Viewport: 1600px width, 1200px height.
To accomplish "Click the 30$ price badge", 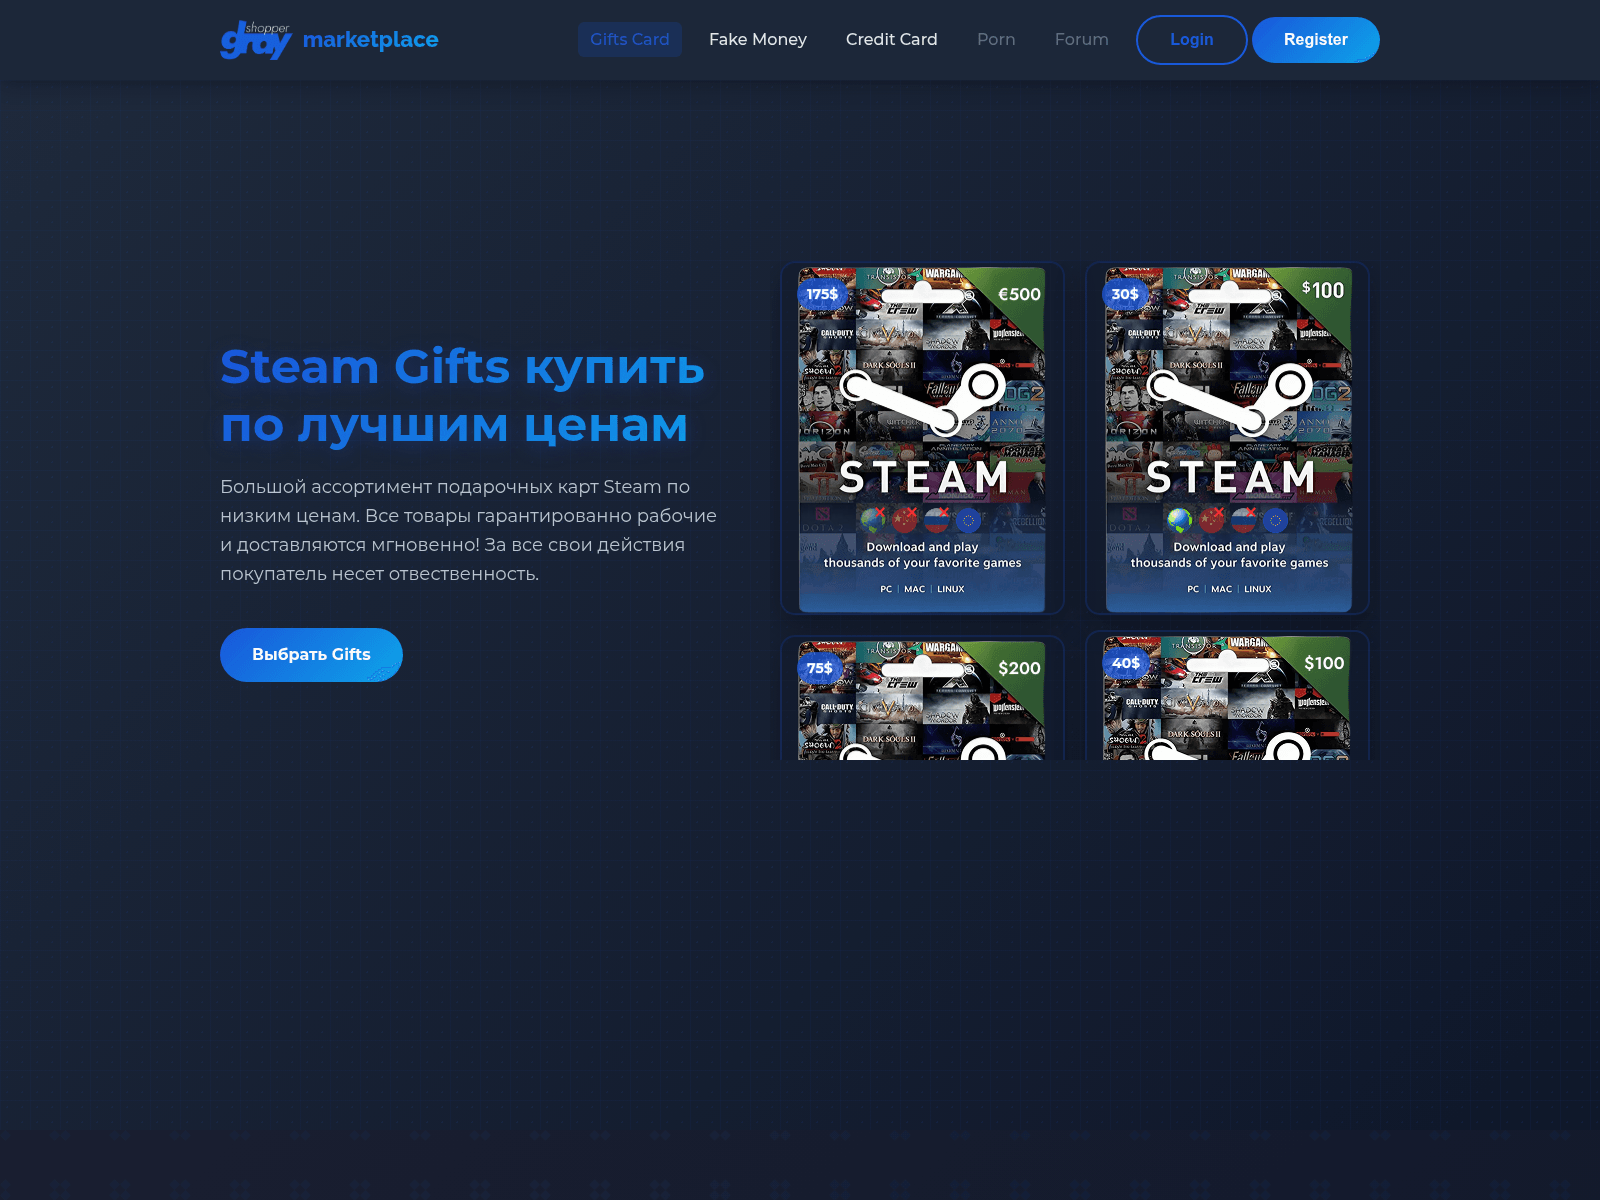I will (1125, 294).
